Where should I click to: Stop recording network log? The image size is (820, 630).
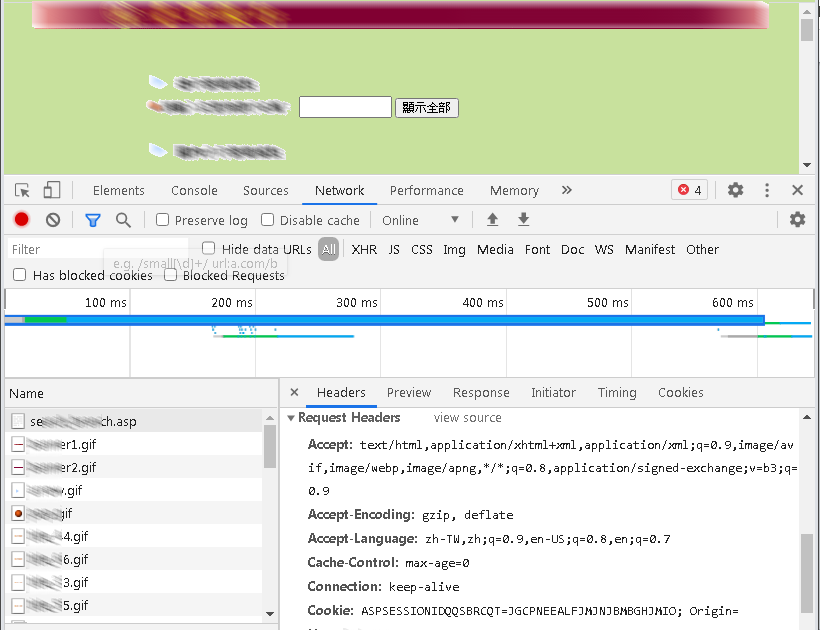coord(21,219)
